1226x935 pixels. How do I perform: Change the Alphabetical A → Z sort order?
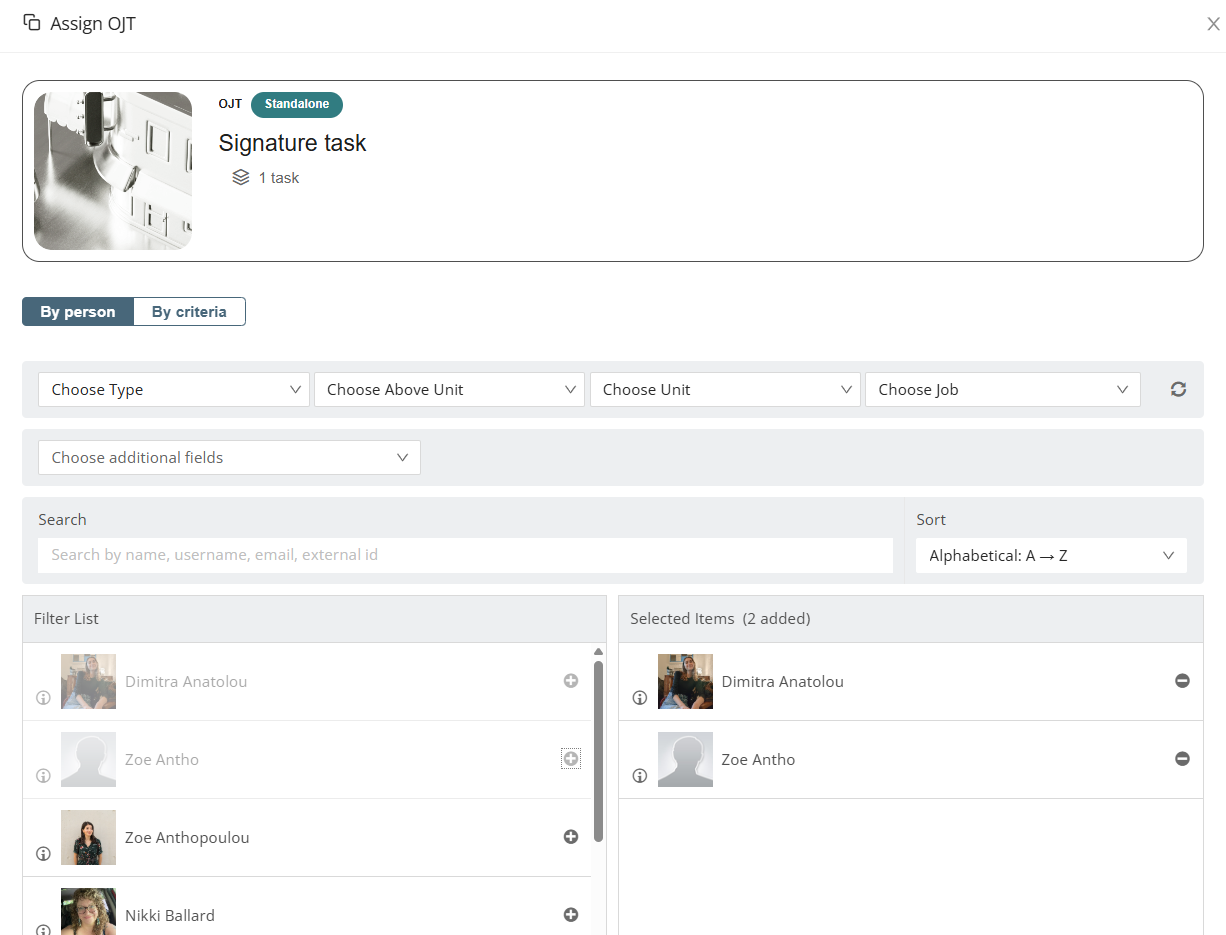click(1051, 556)
